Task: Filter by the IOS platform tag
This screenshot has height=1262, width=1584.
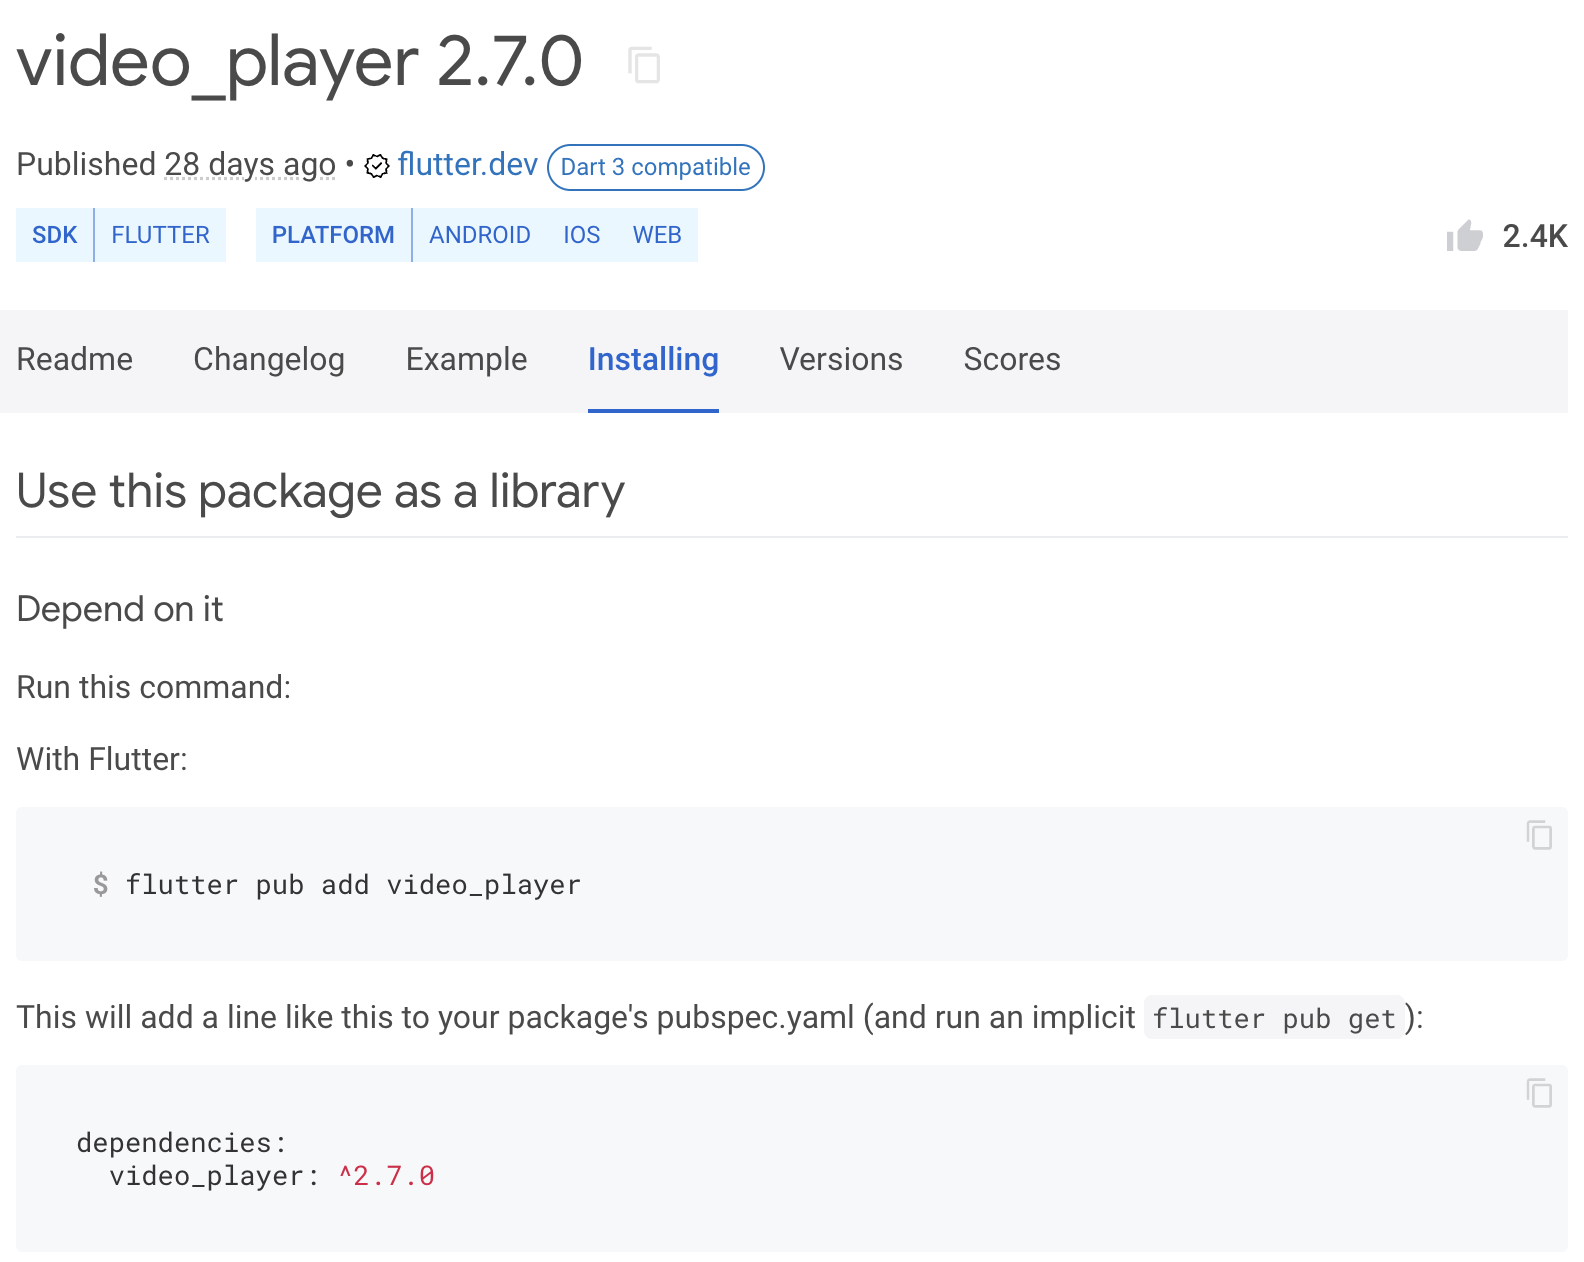Action: pyautogui.click(x=582, y=235)
